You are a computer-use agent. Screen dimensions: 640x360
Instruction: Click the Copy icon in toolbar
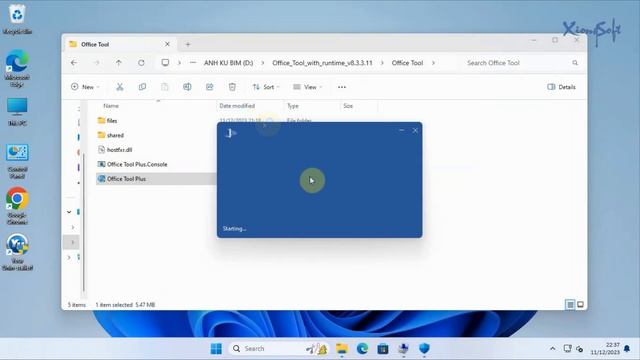(x=142, y=87)
